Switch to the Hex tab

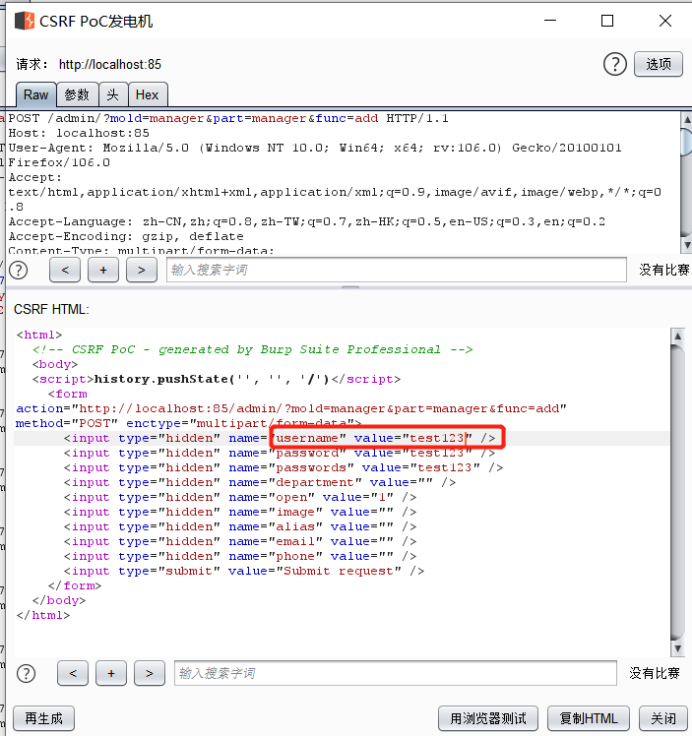[147, 95]
